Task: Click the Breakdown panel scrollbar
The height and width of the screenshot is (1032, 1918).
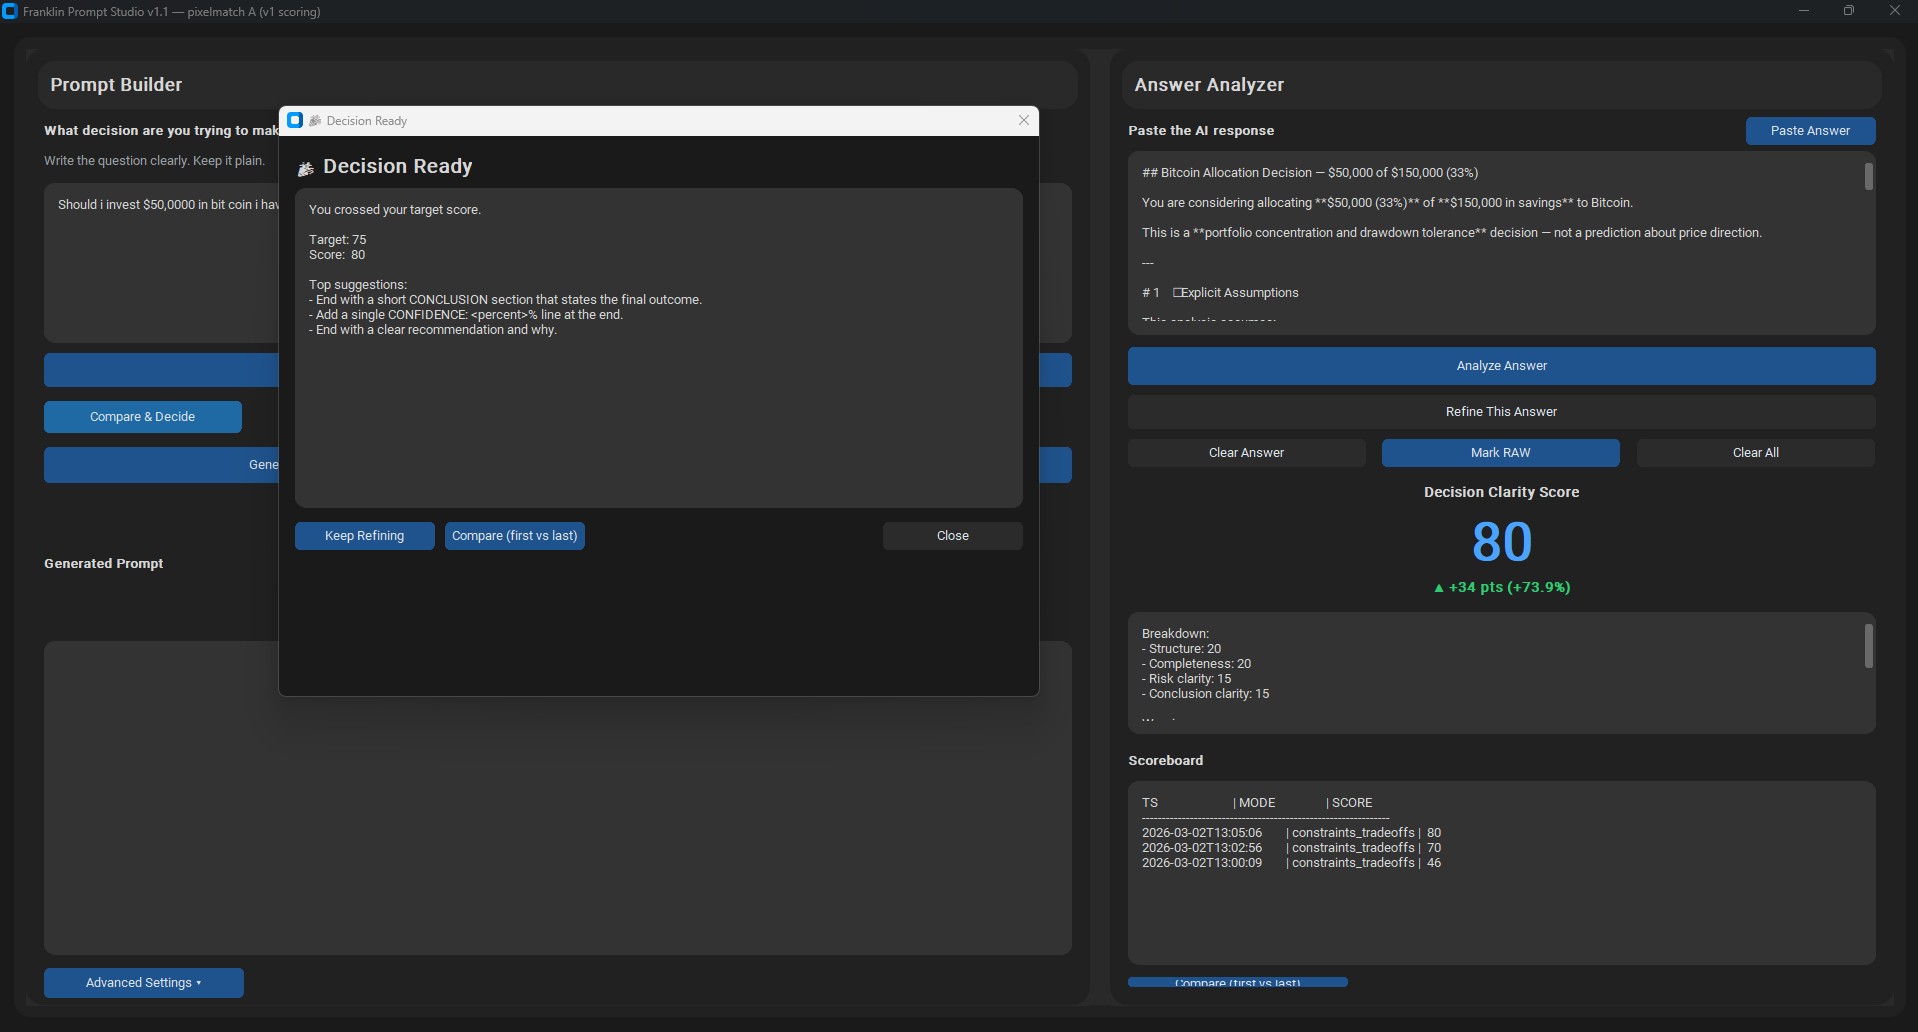Action: (1867, 647)
